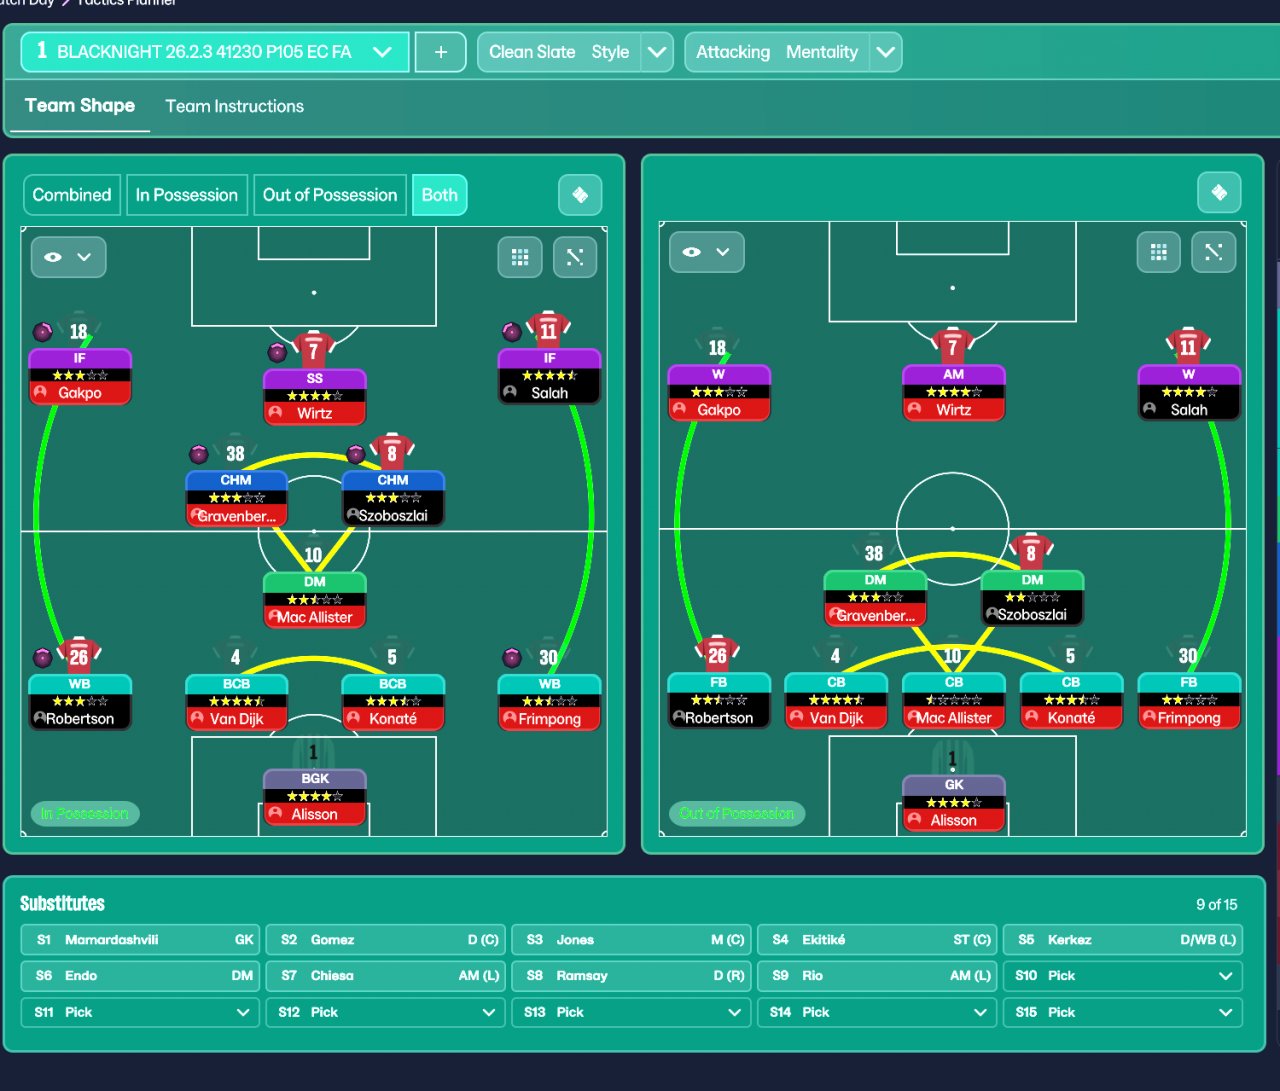Select substitute S2 Gomez
The image size is (1280, 1091).
pos(386,940)
